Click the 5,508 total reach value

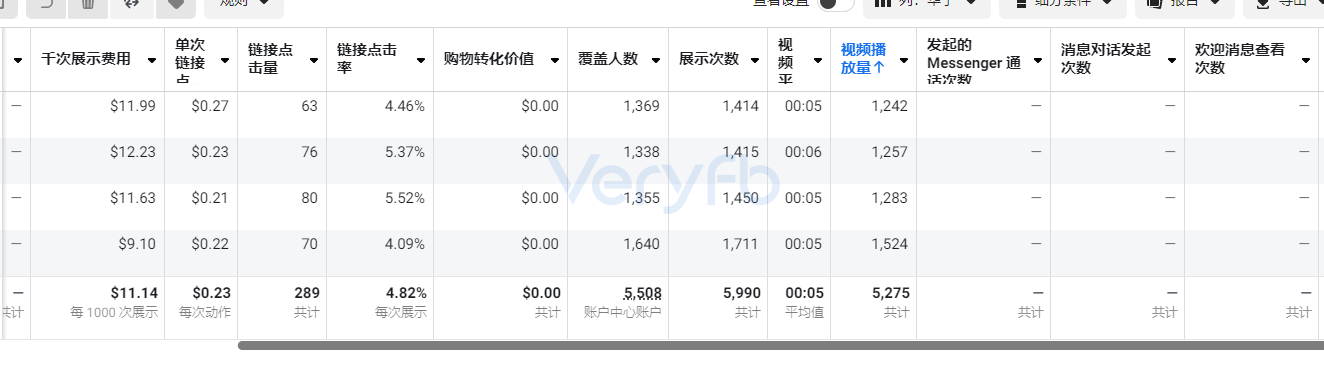642,293
